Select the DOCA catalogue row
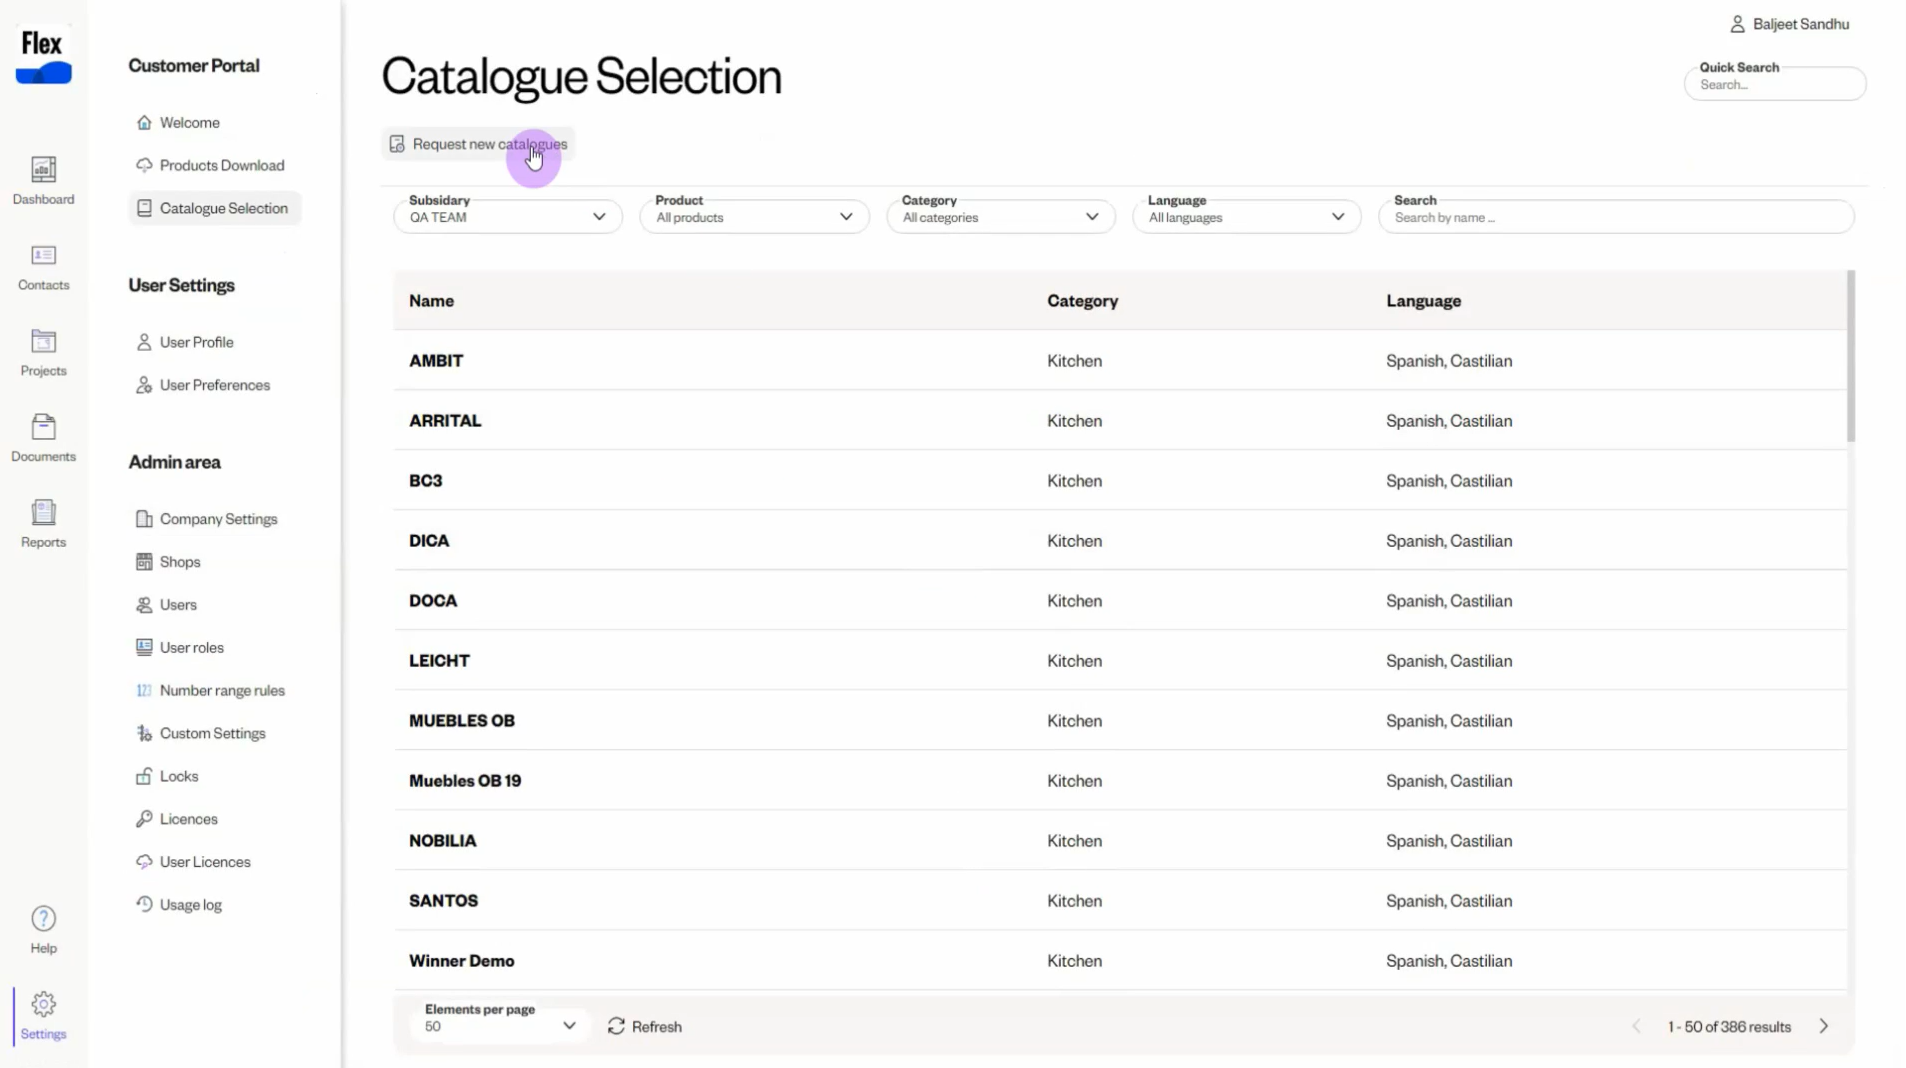Screen dimensions: 1906x1068 (1120, 601)
